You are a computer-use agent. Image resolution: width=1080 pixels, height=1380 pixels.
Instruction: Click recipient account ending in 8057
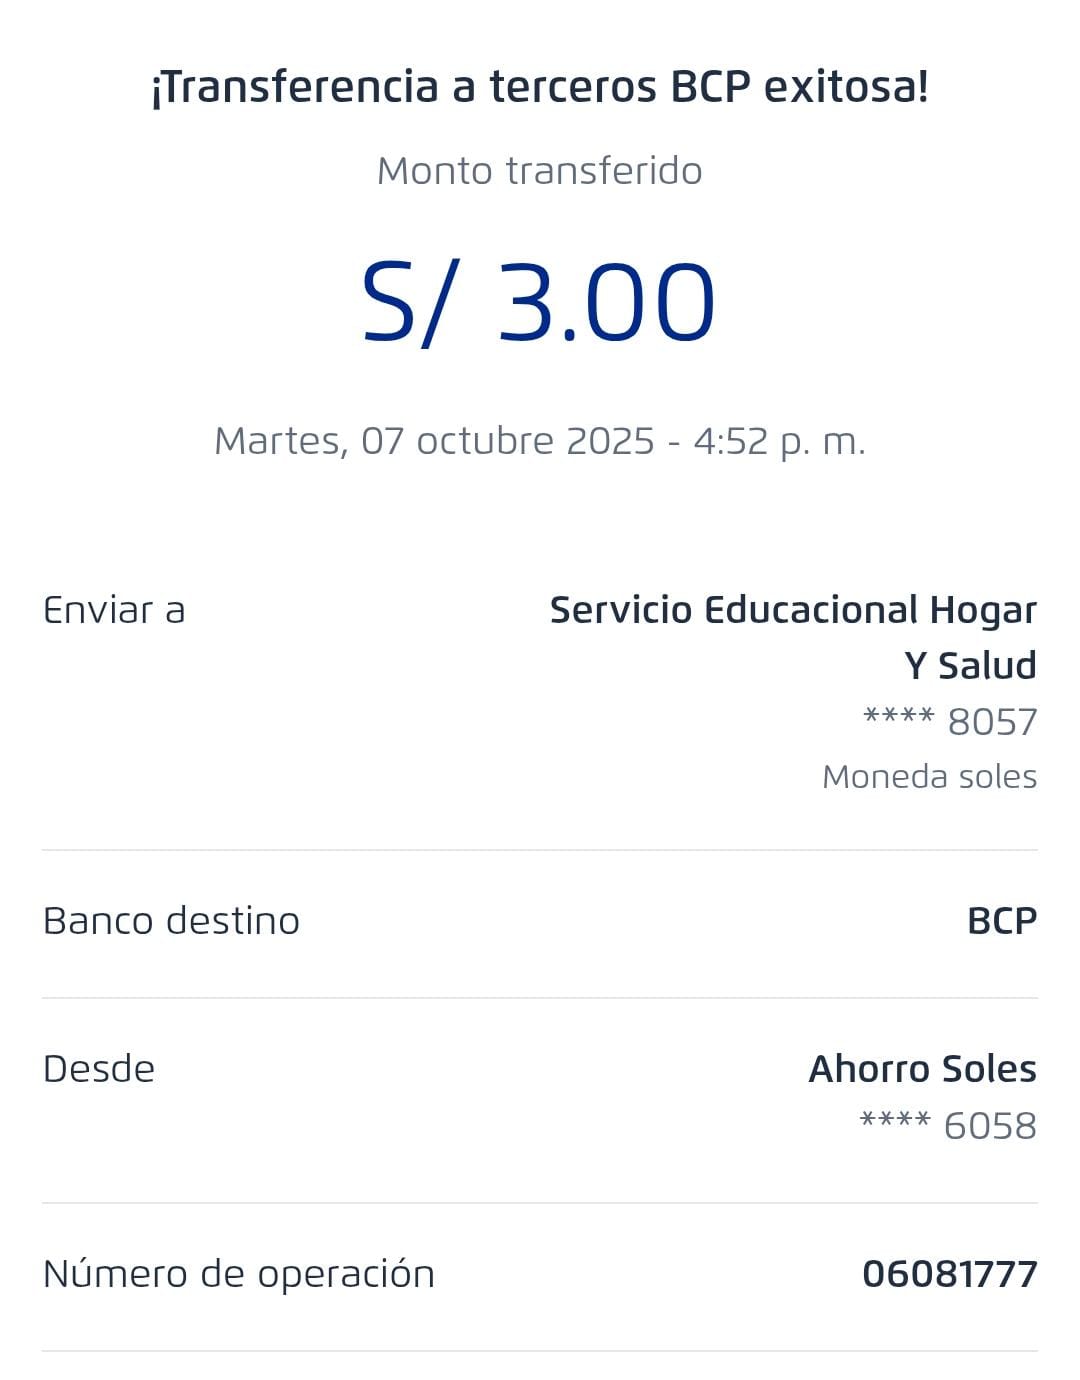click(950, 722)
